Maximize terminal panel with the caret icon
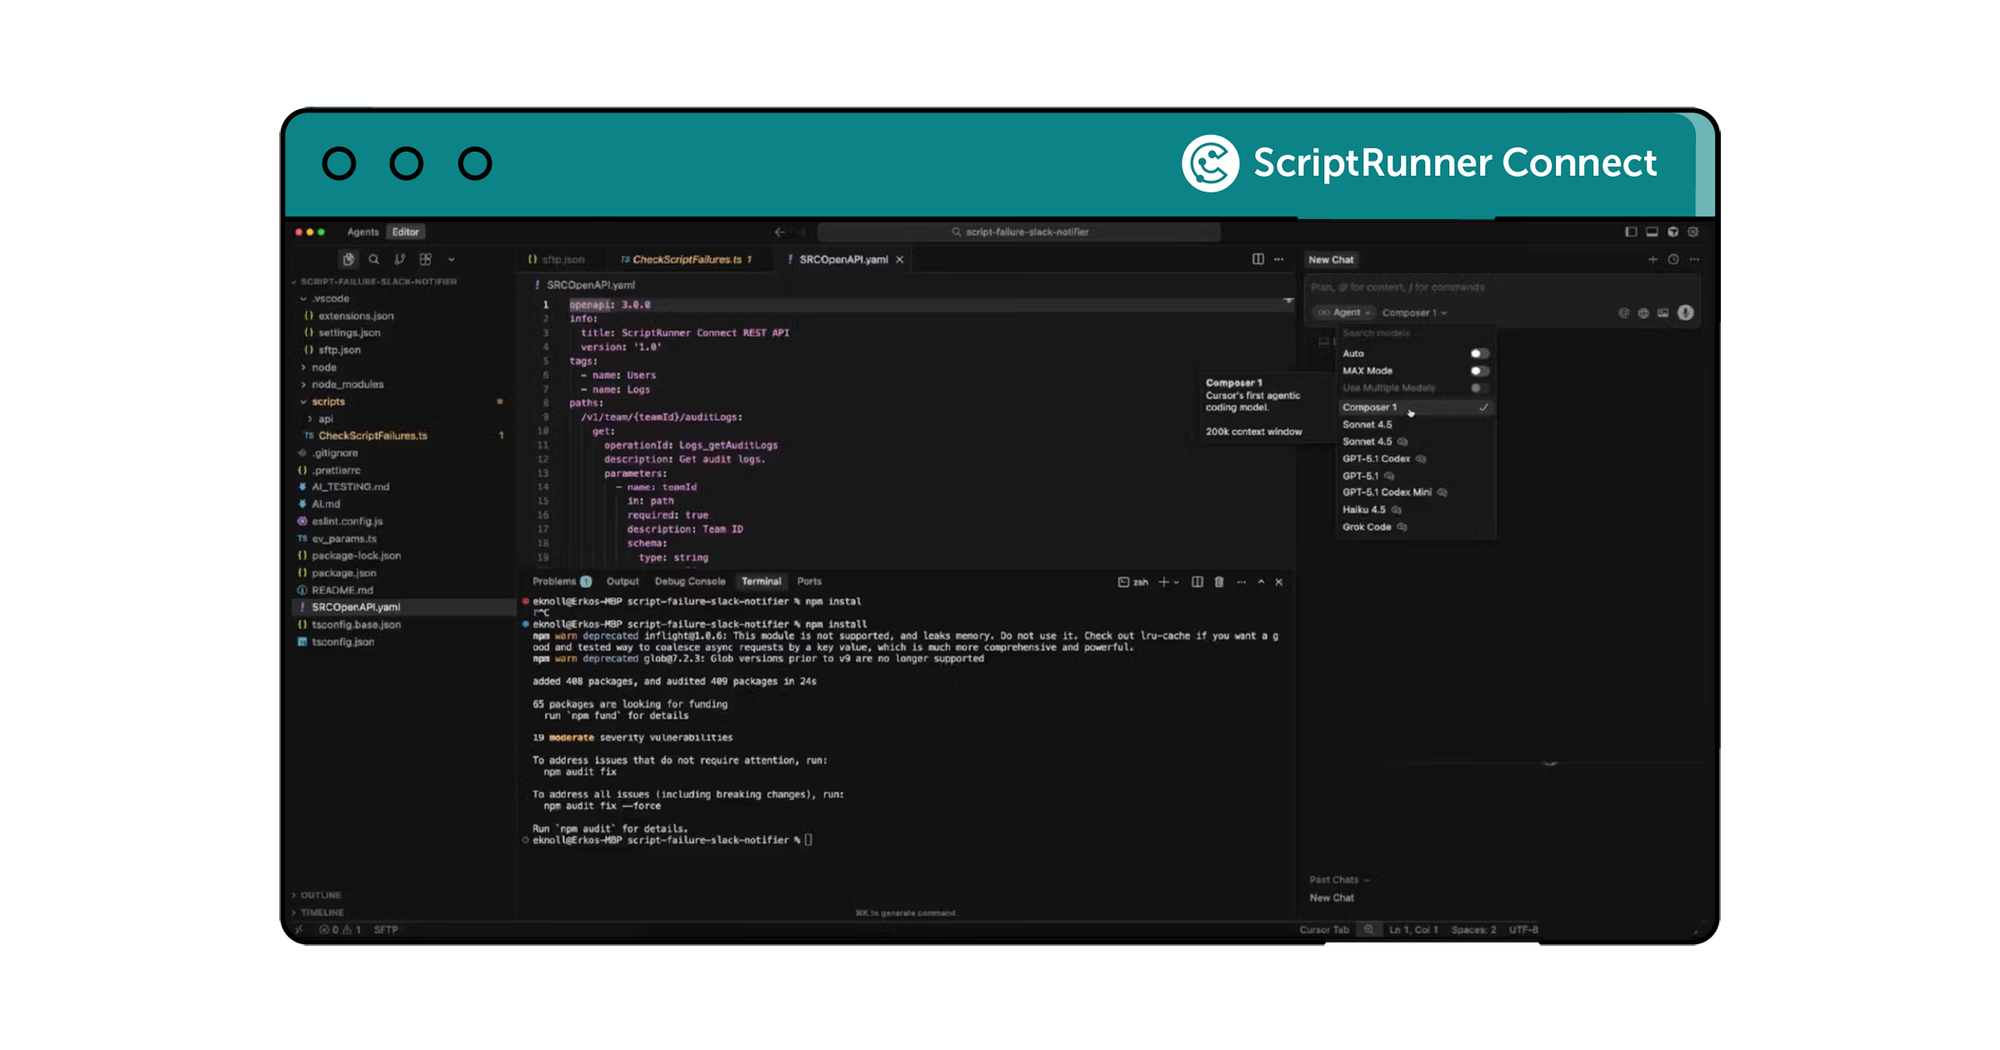This screenshot has height=1050, width=2000. (x=1261, y=582)
